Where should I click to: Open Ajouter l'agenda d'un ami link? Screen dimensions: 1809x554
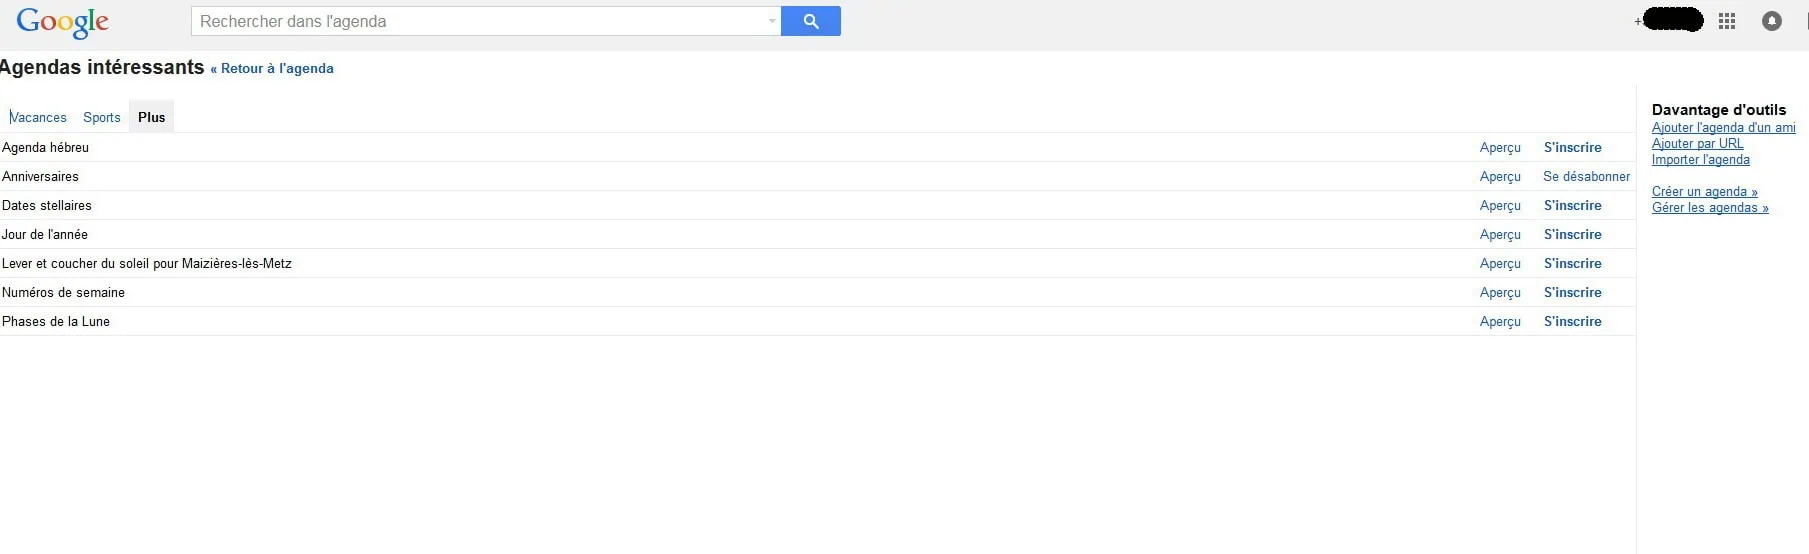tap(1723, 128)
